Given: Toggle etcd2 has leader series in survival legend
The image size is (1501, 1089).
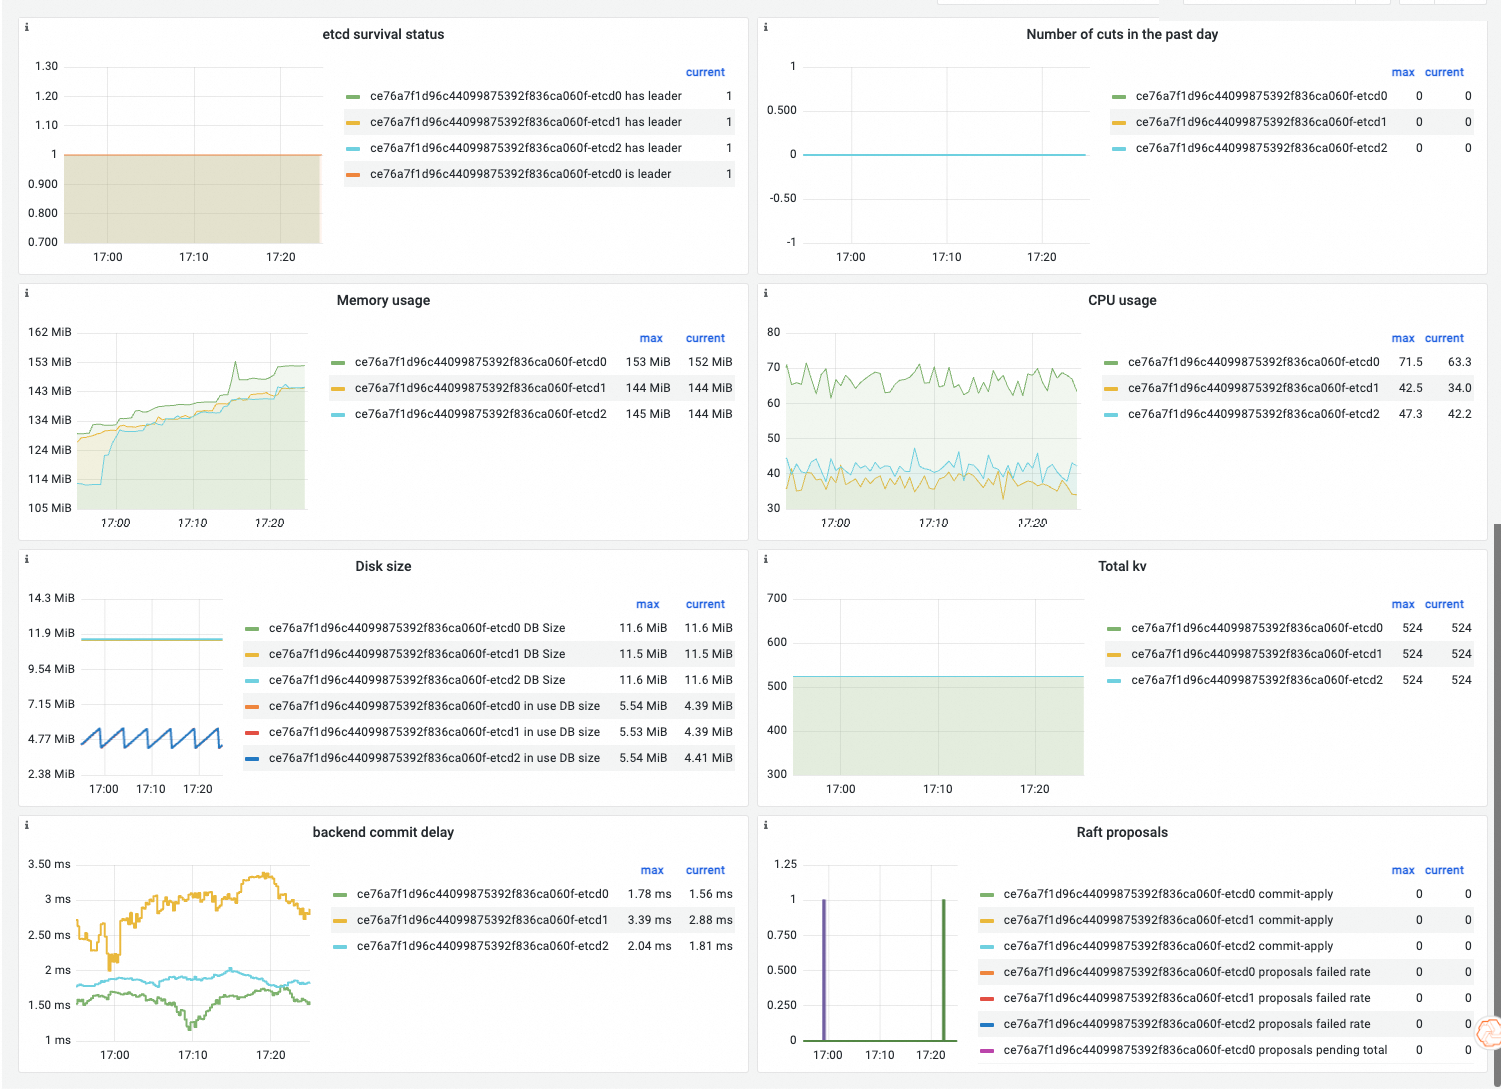Looking at the screenshot, I should click(526, 148).
